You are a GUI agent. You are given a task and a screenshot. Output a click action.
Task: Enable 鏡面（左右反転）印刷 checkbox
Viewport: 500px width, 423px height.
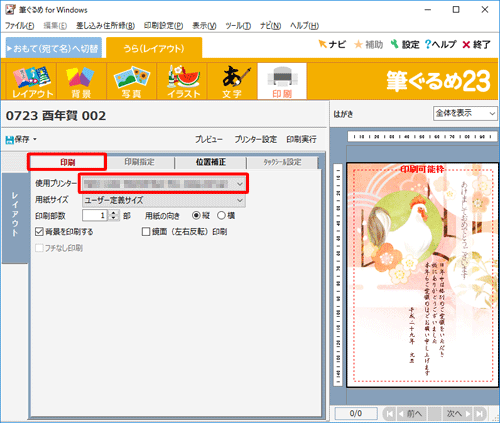pos(146,232)
